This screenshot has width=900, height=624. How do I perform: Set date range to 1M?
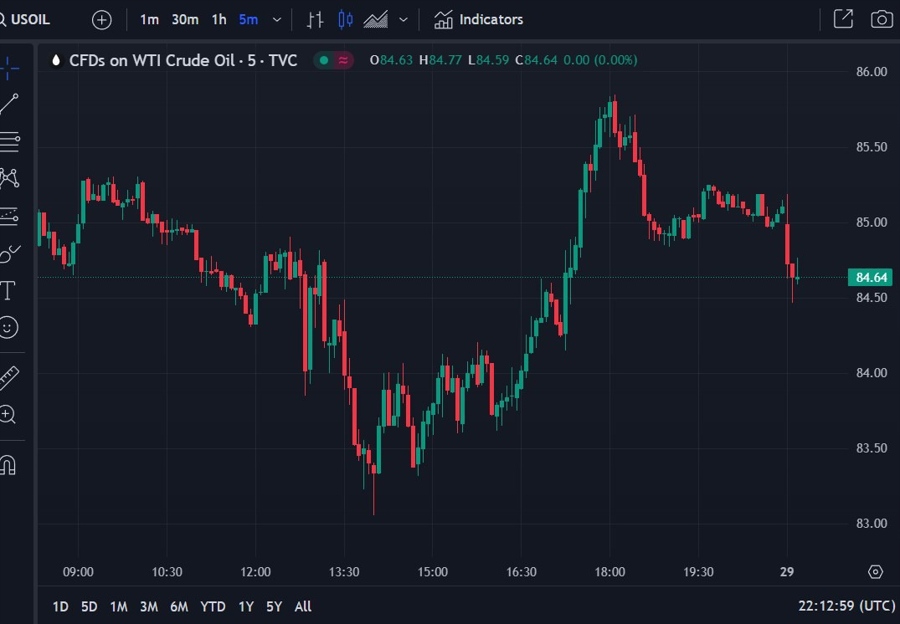pyautogui.click(x=119, y=607)
